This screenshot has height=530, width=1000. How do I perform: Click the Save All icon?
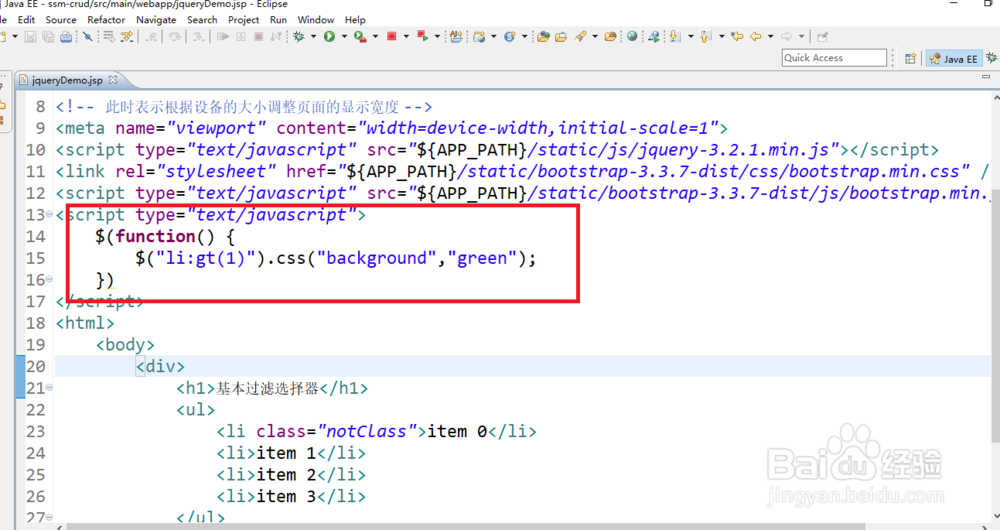click(48, 37)
